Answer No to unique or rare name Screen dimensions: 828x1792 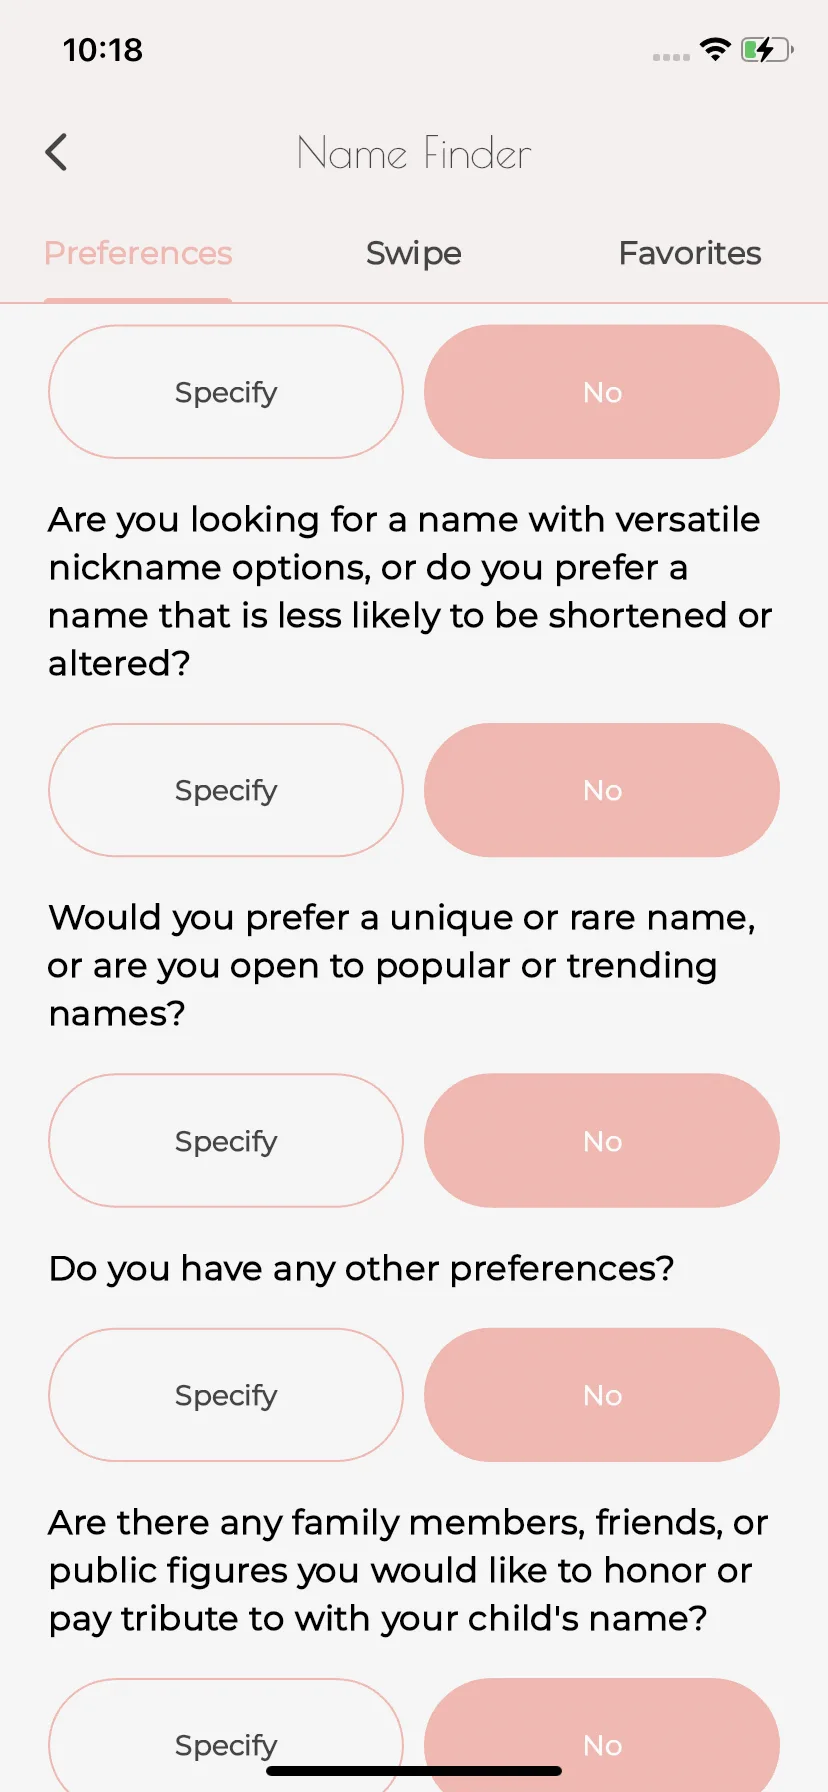(x=602, y=1141)
